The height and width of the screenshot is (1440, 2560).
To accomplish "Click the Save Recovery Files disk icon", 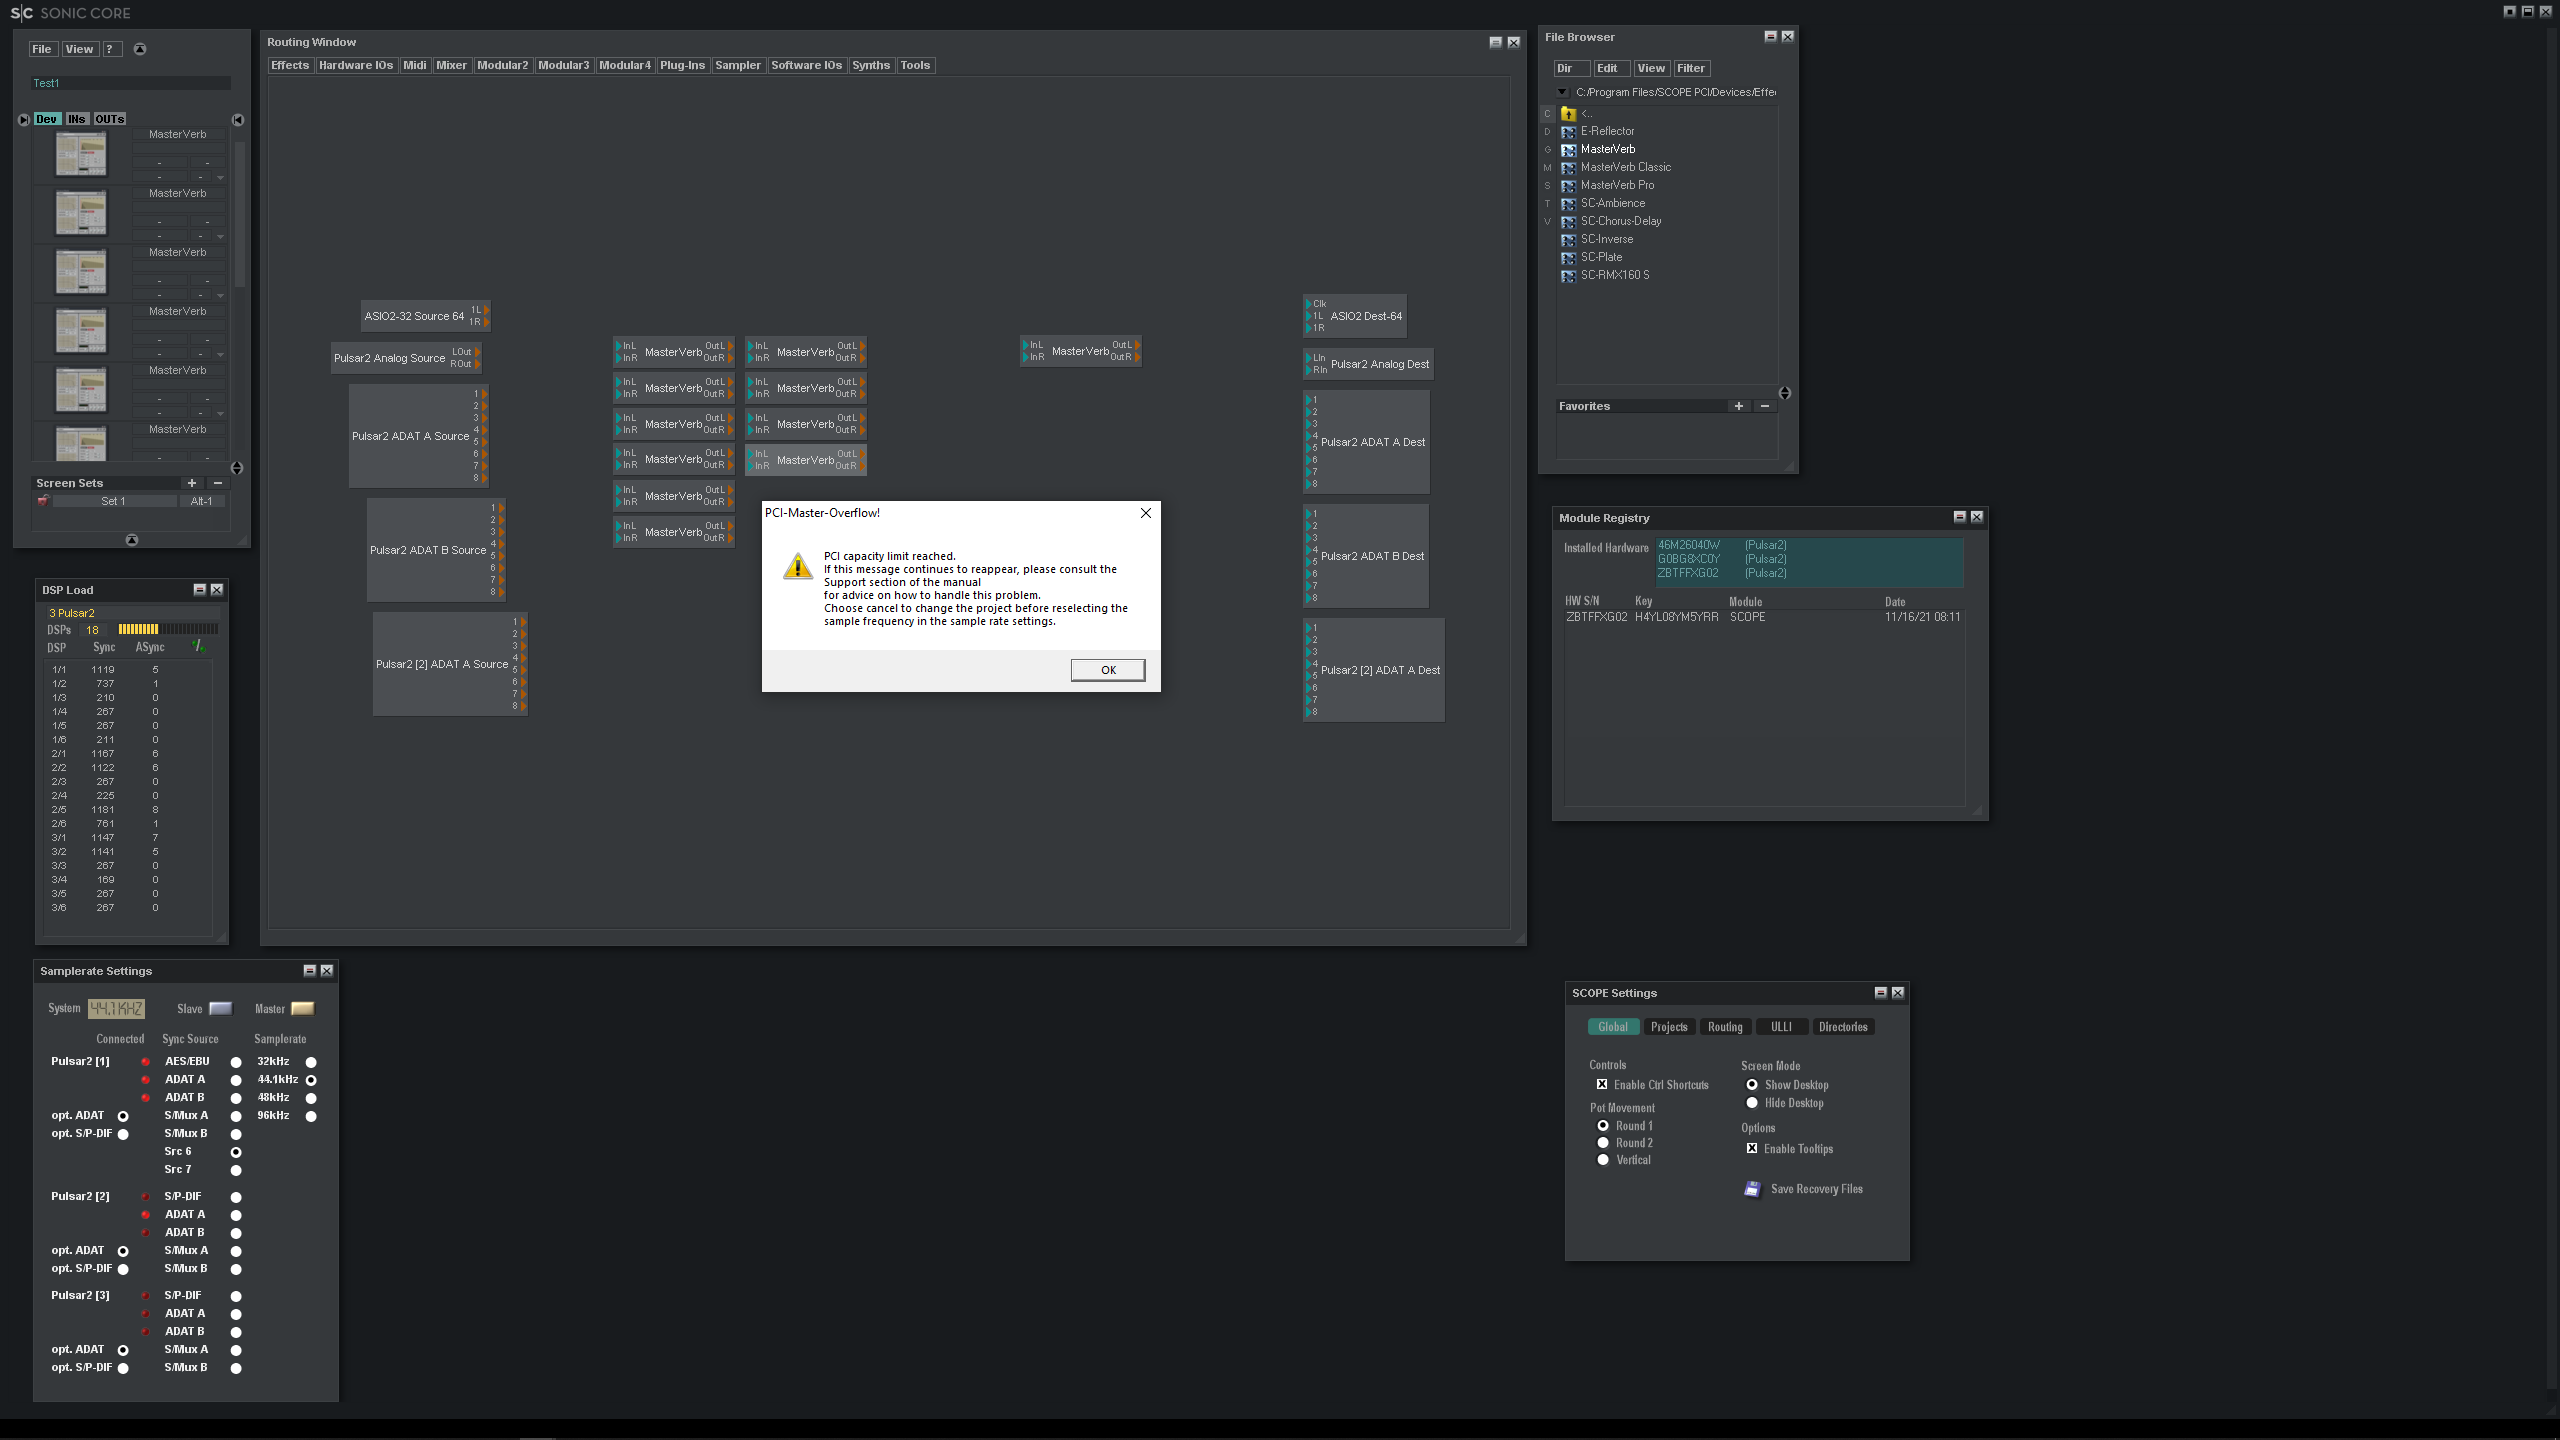I will pyautogui.click(x=1752, y=1189).
